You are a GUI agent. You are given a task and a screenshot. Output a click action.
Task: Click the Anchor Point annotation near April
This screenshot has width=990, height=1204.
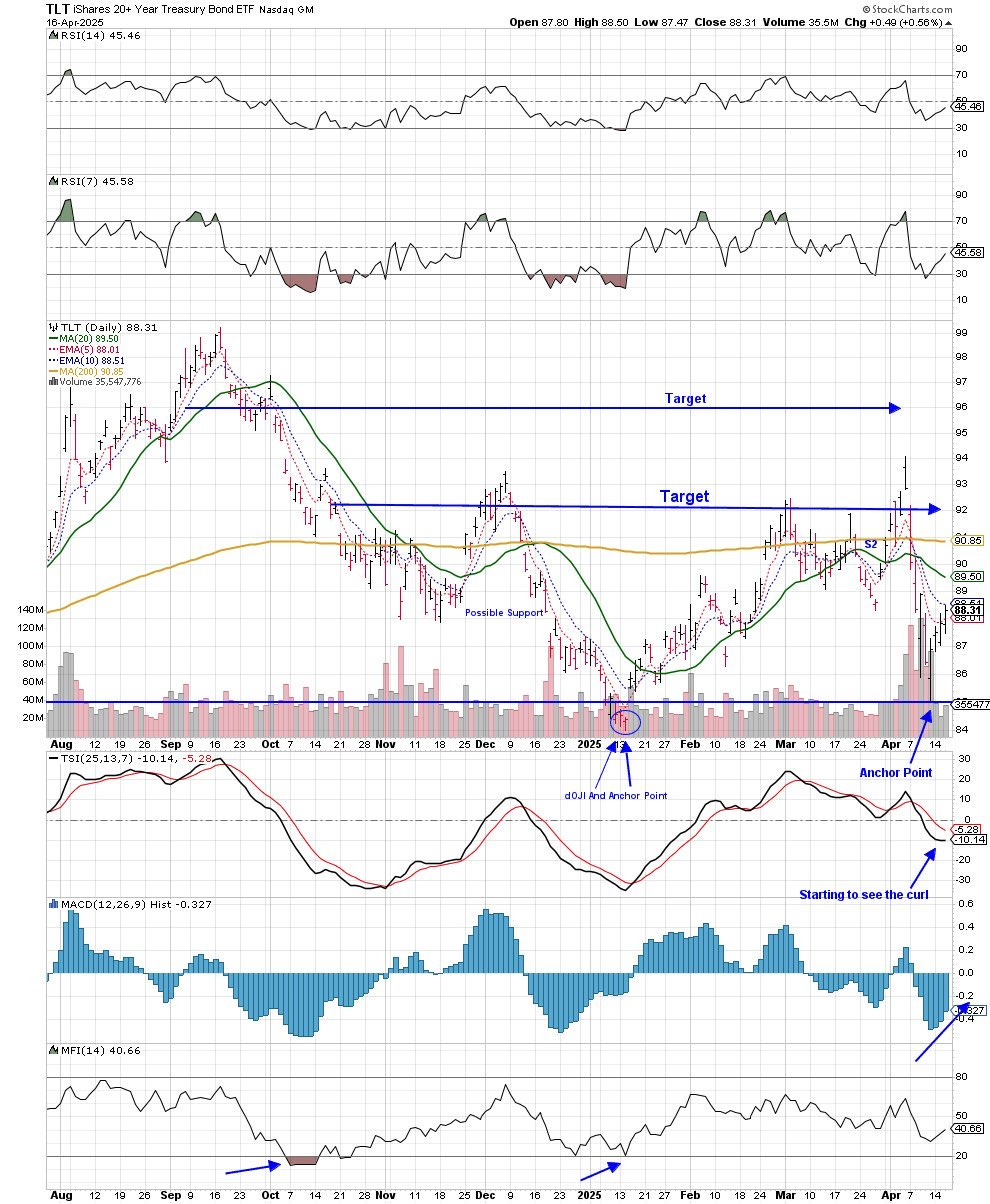coord(896,772)
